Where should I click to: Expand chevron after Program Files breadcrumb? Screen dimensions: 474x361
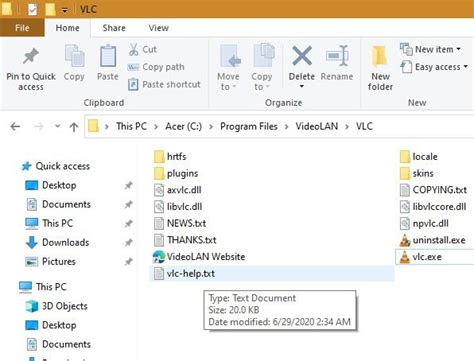click(286, 127)
